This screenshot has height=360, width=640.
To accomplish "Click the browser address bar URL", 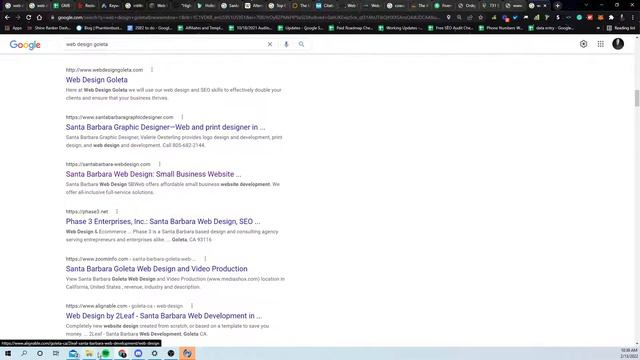I will click(x=248, y=18).
